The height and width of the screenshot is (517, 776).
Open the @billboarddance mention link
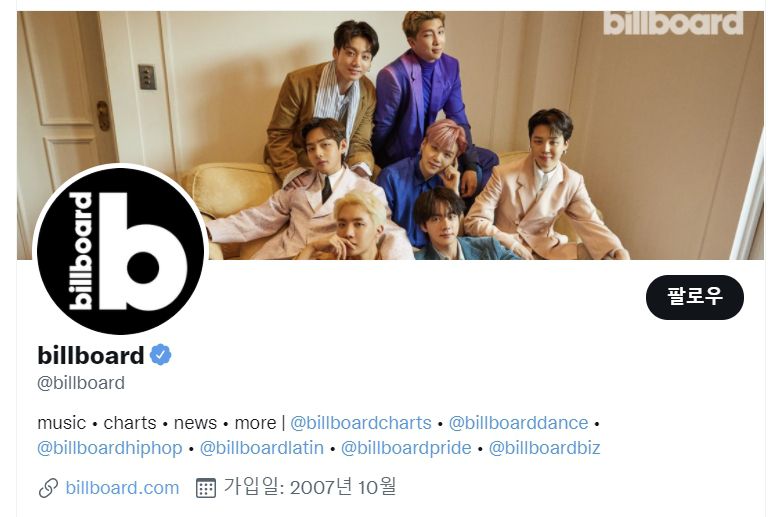coord(518,423)
